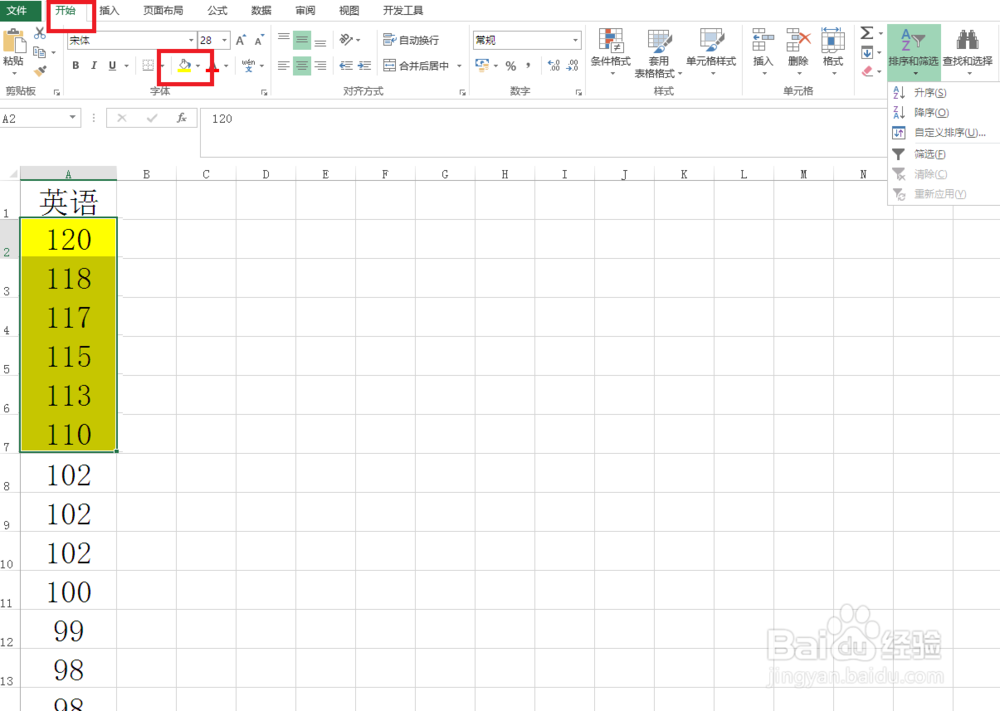Toggle align text right
Viewport: 1000px width, 711px height.
pyautogui.click(x=321, y=65)
